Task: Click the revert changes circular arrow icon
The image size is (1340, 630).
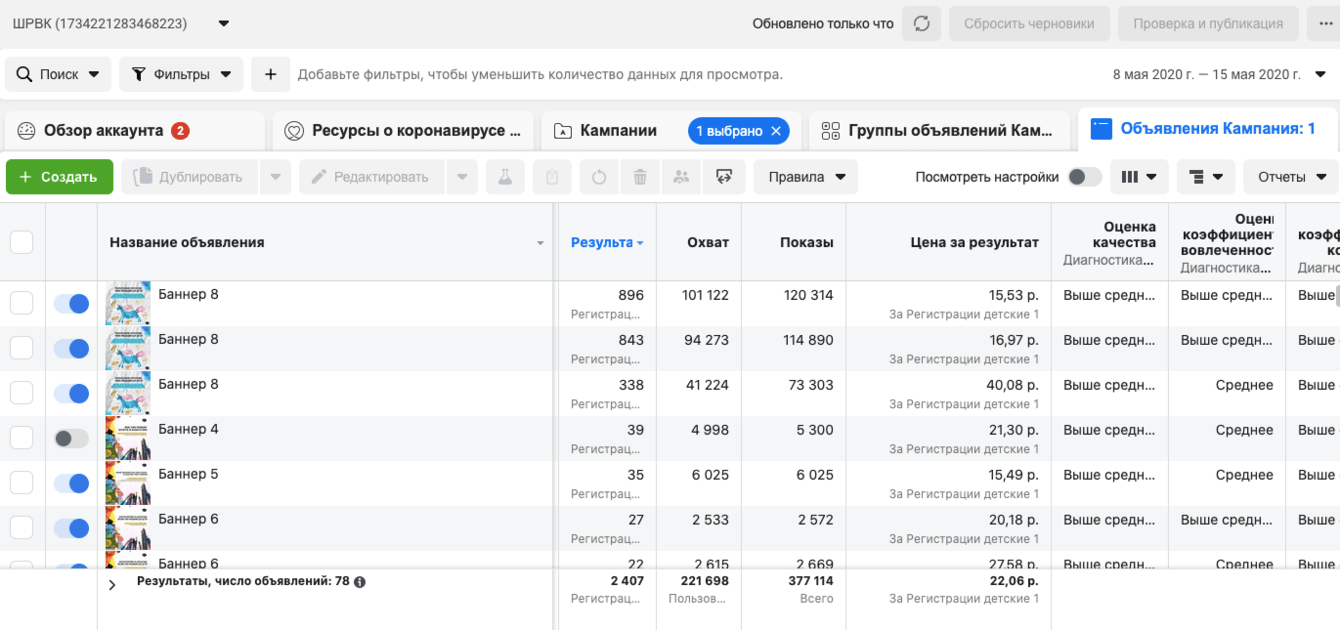Action: [x=598, y=177]
